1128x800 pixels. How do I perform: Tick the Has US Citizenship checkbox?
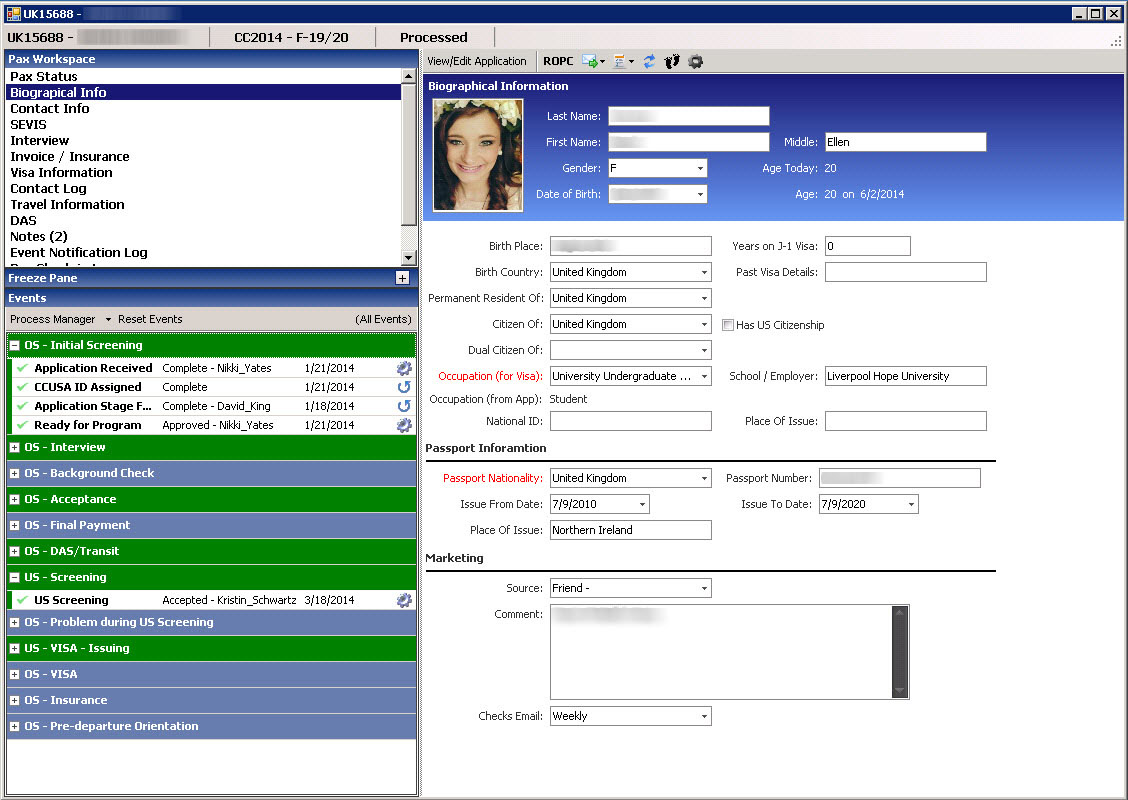pyautogui.click(x=729, y=325)
